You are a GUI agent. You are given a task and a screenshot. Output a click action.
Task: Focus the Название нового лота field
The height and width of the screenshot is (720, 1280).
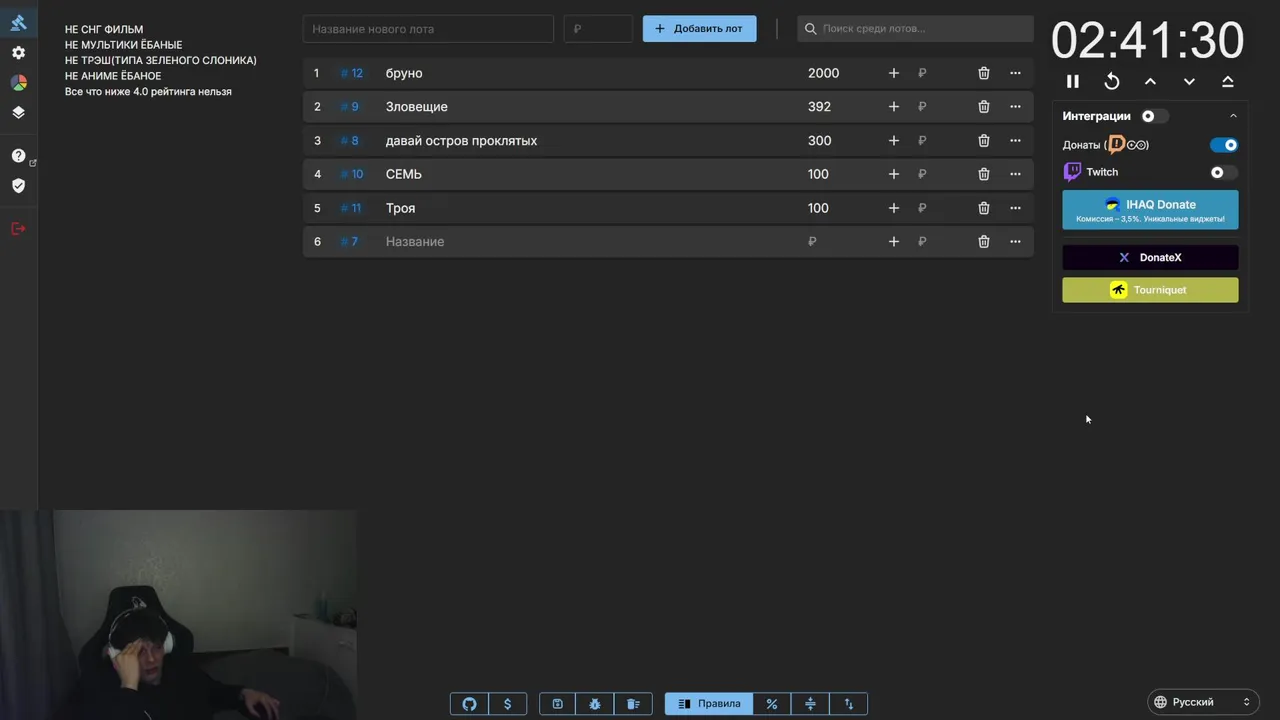428,29
